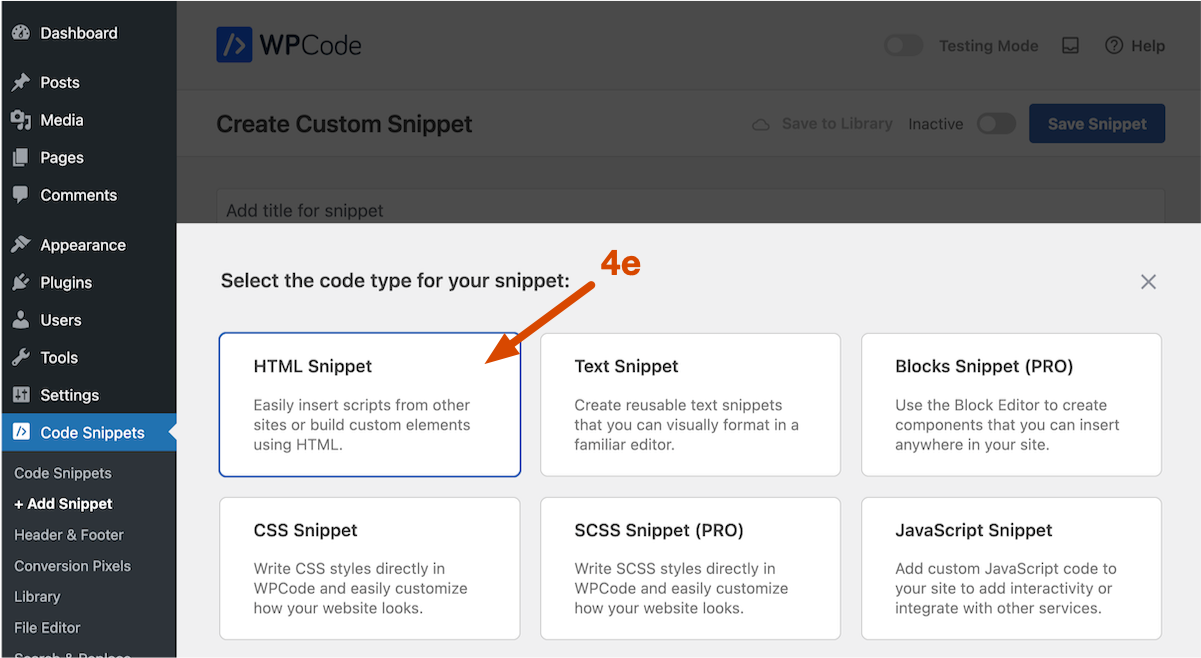
Task: Click the Code Snippets menu icon
Action: tap(21, 432)
